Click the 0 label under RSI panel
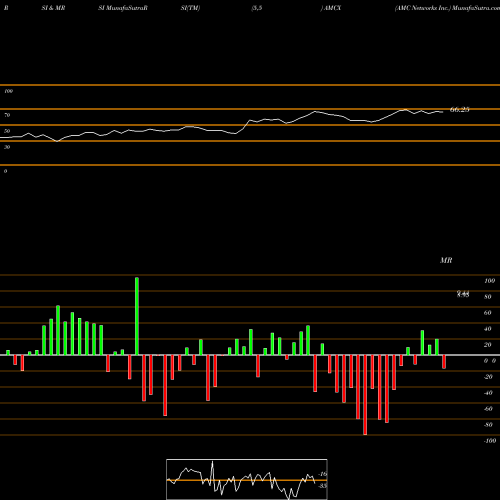Viewport: 500px width, 500px height. coord(5,171)
